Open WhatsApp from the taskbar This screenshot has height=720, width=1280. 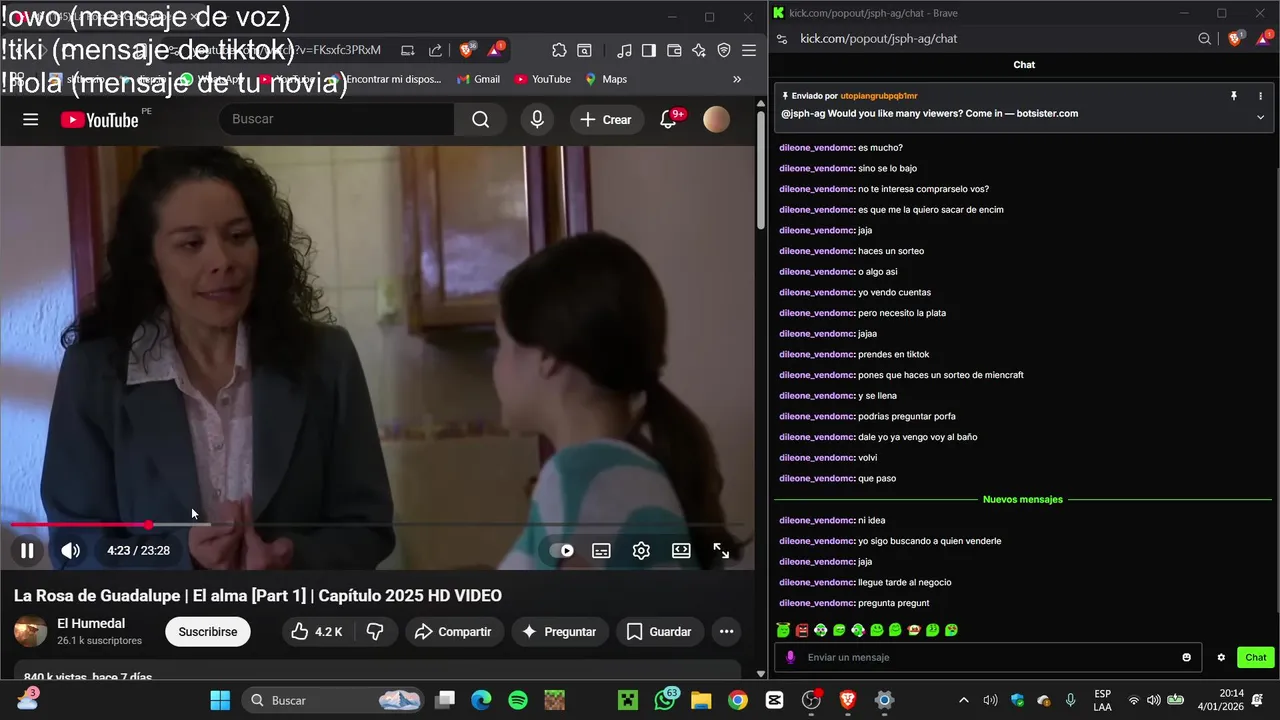pyautogui.click(x=664, y=700)
